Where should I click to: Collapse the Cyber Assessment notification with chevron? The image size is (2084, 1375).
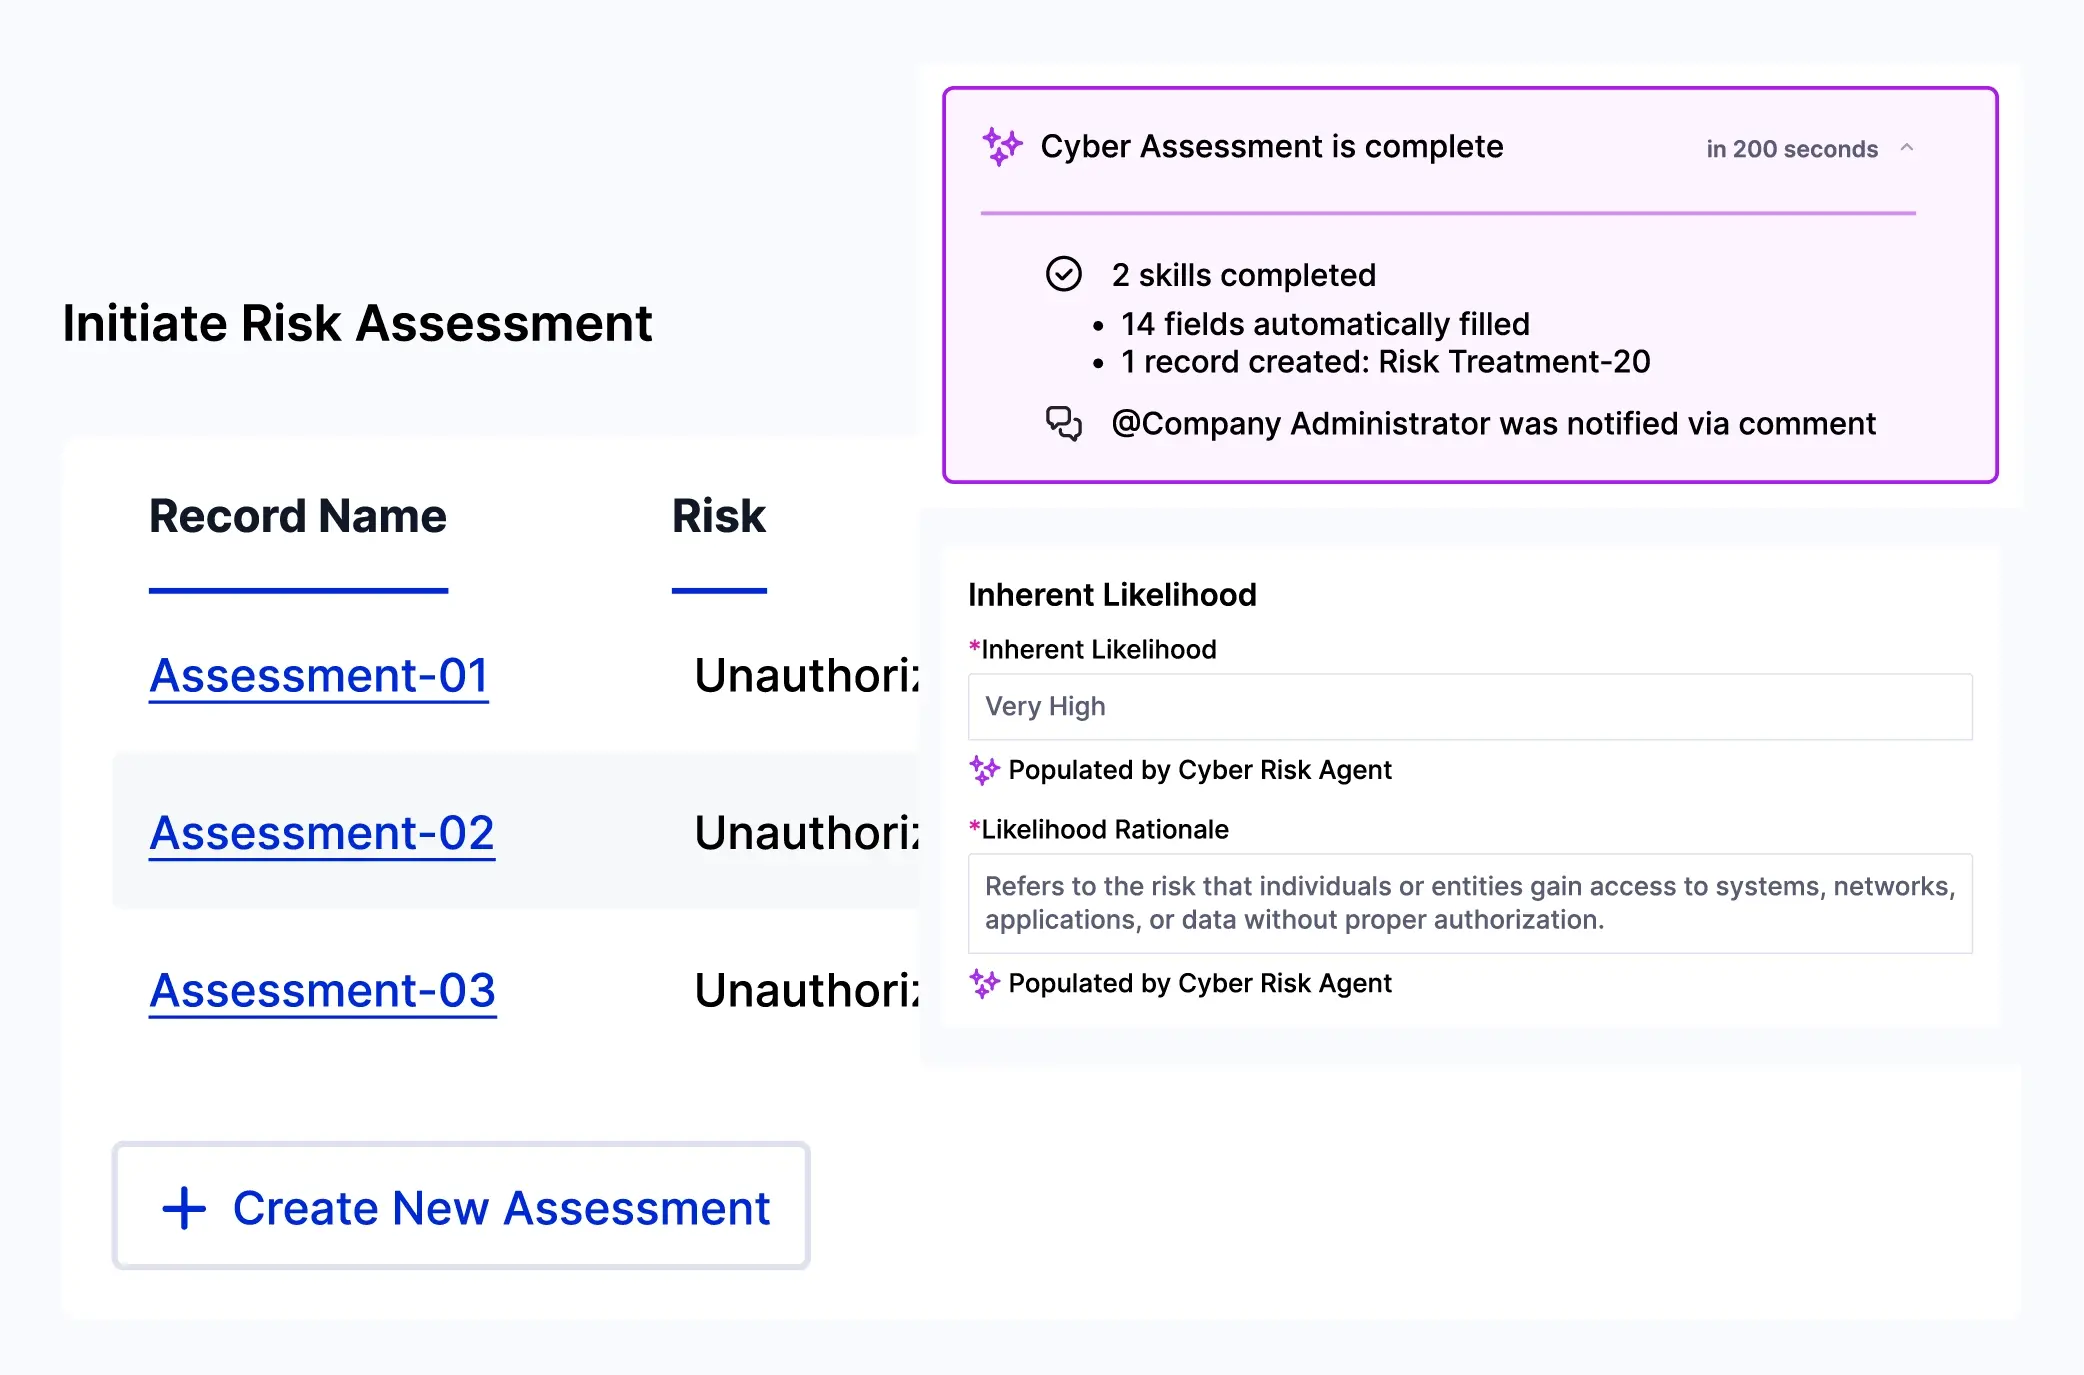1907,148
